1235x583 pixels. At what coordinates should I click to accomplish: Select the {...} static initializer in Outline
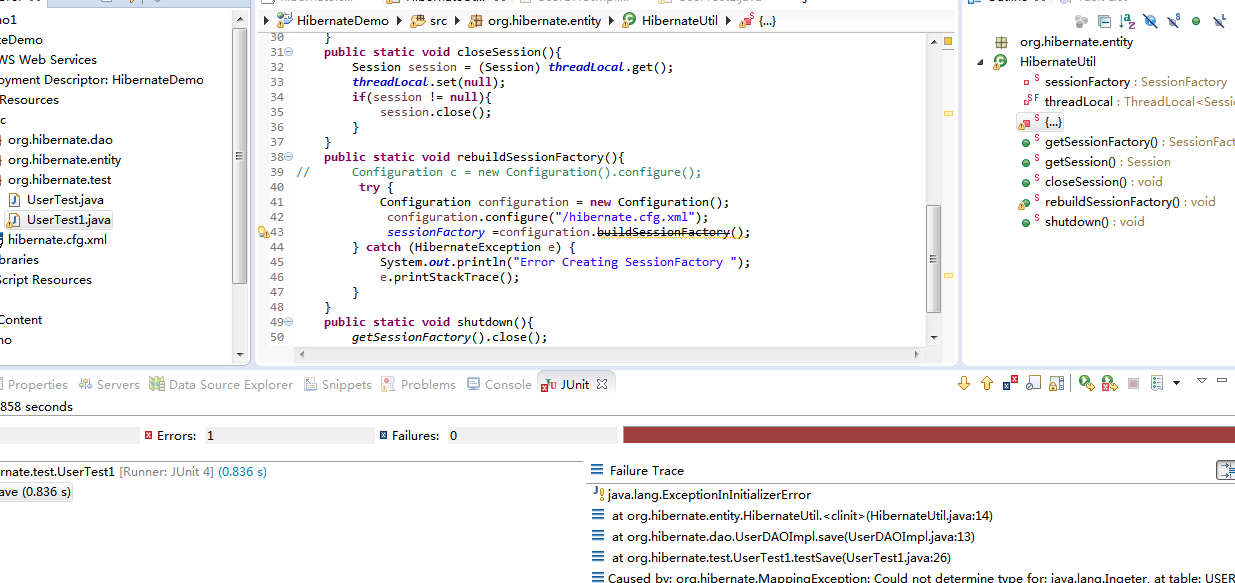[x=1053, y=122]
